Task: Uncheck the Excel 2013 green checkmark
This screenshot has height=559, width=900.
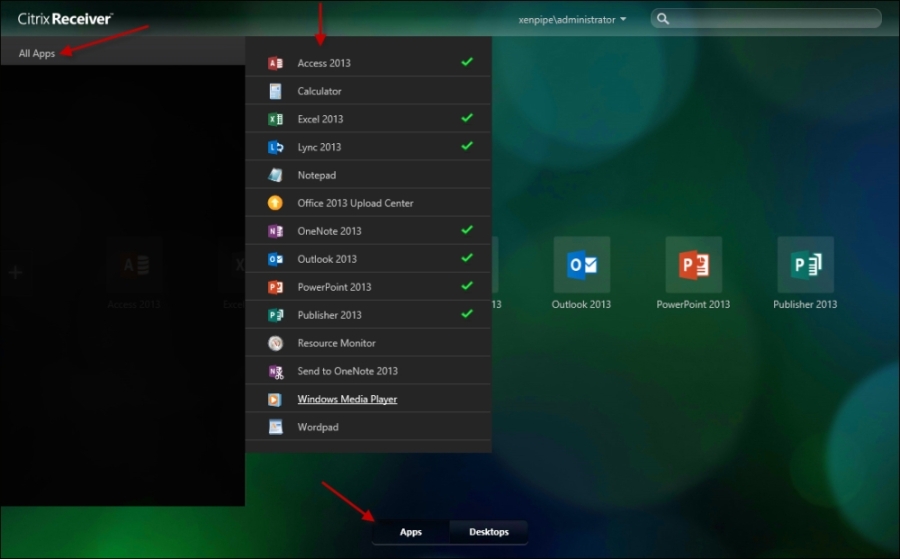Action: point(467,118)
